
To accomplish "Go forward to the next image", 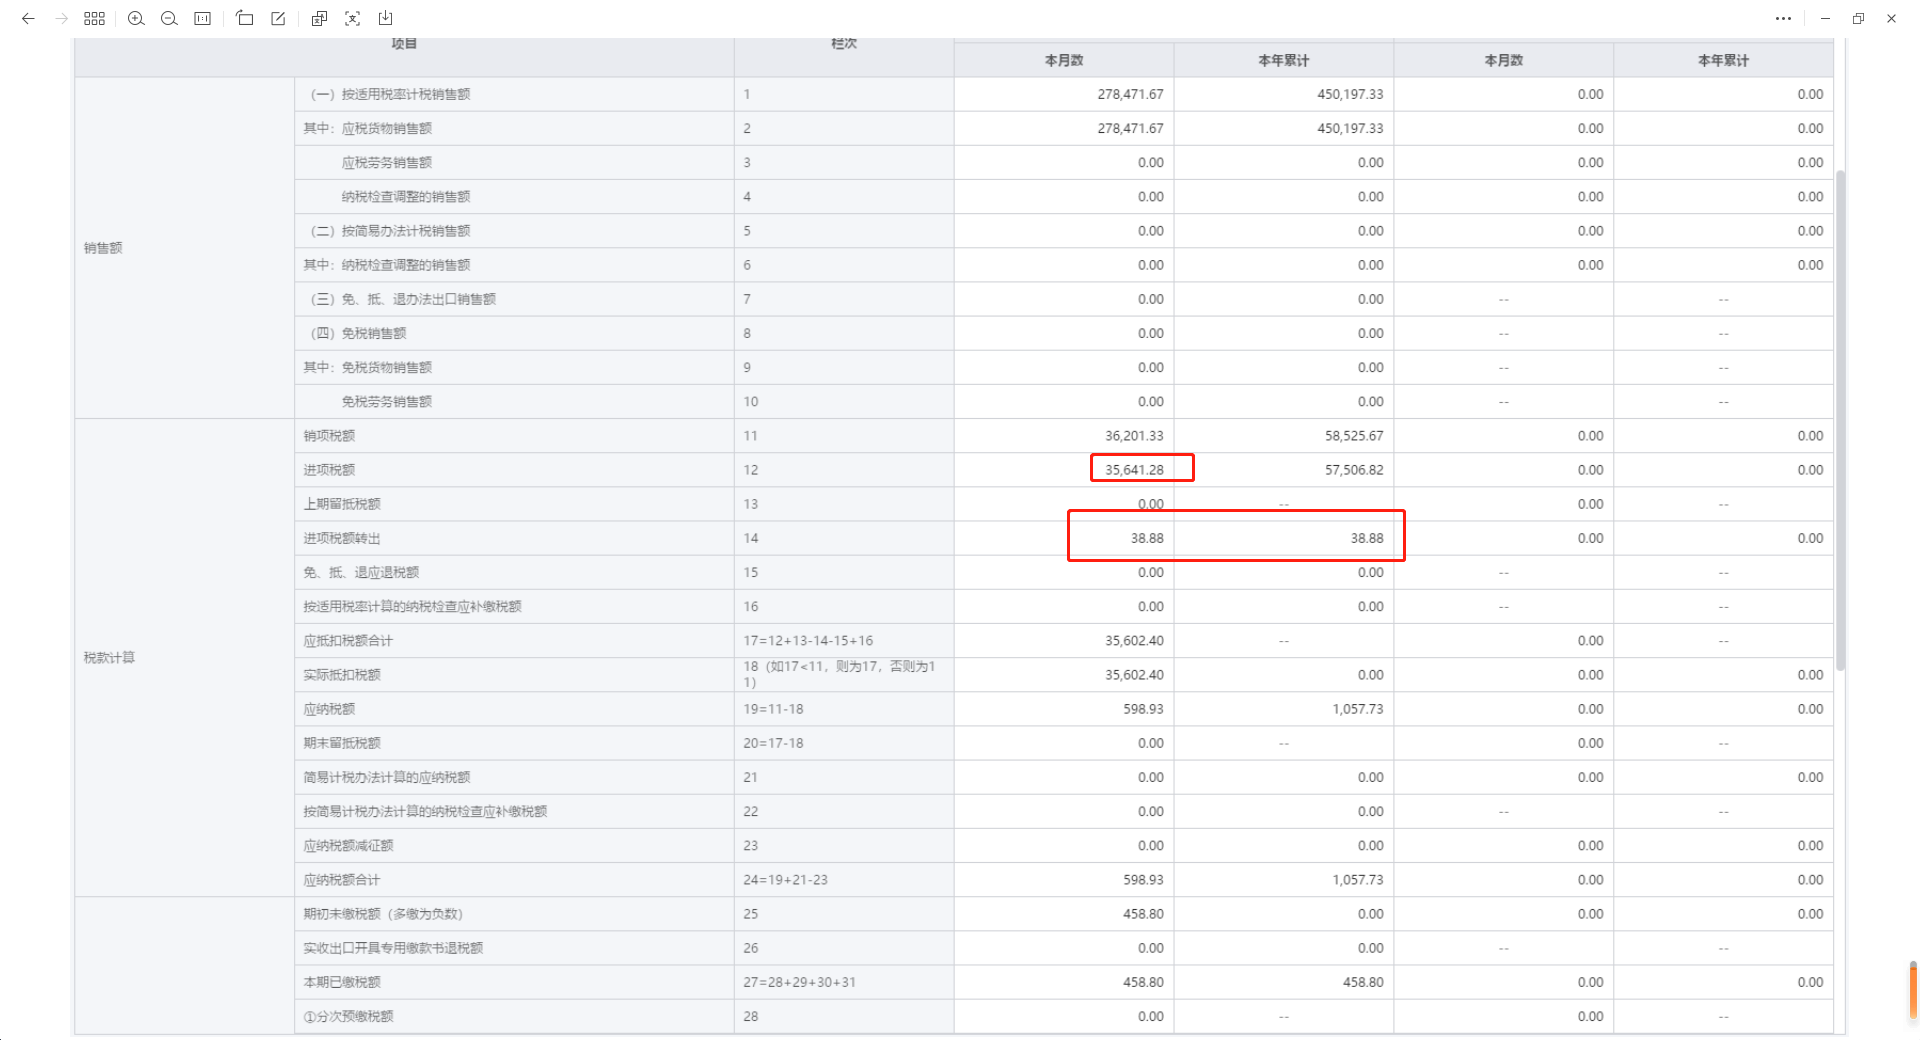I will click(61, 18).
